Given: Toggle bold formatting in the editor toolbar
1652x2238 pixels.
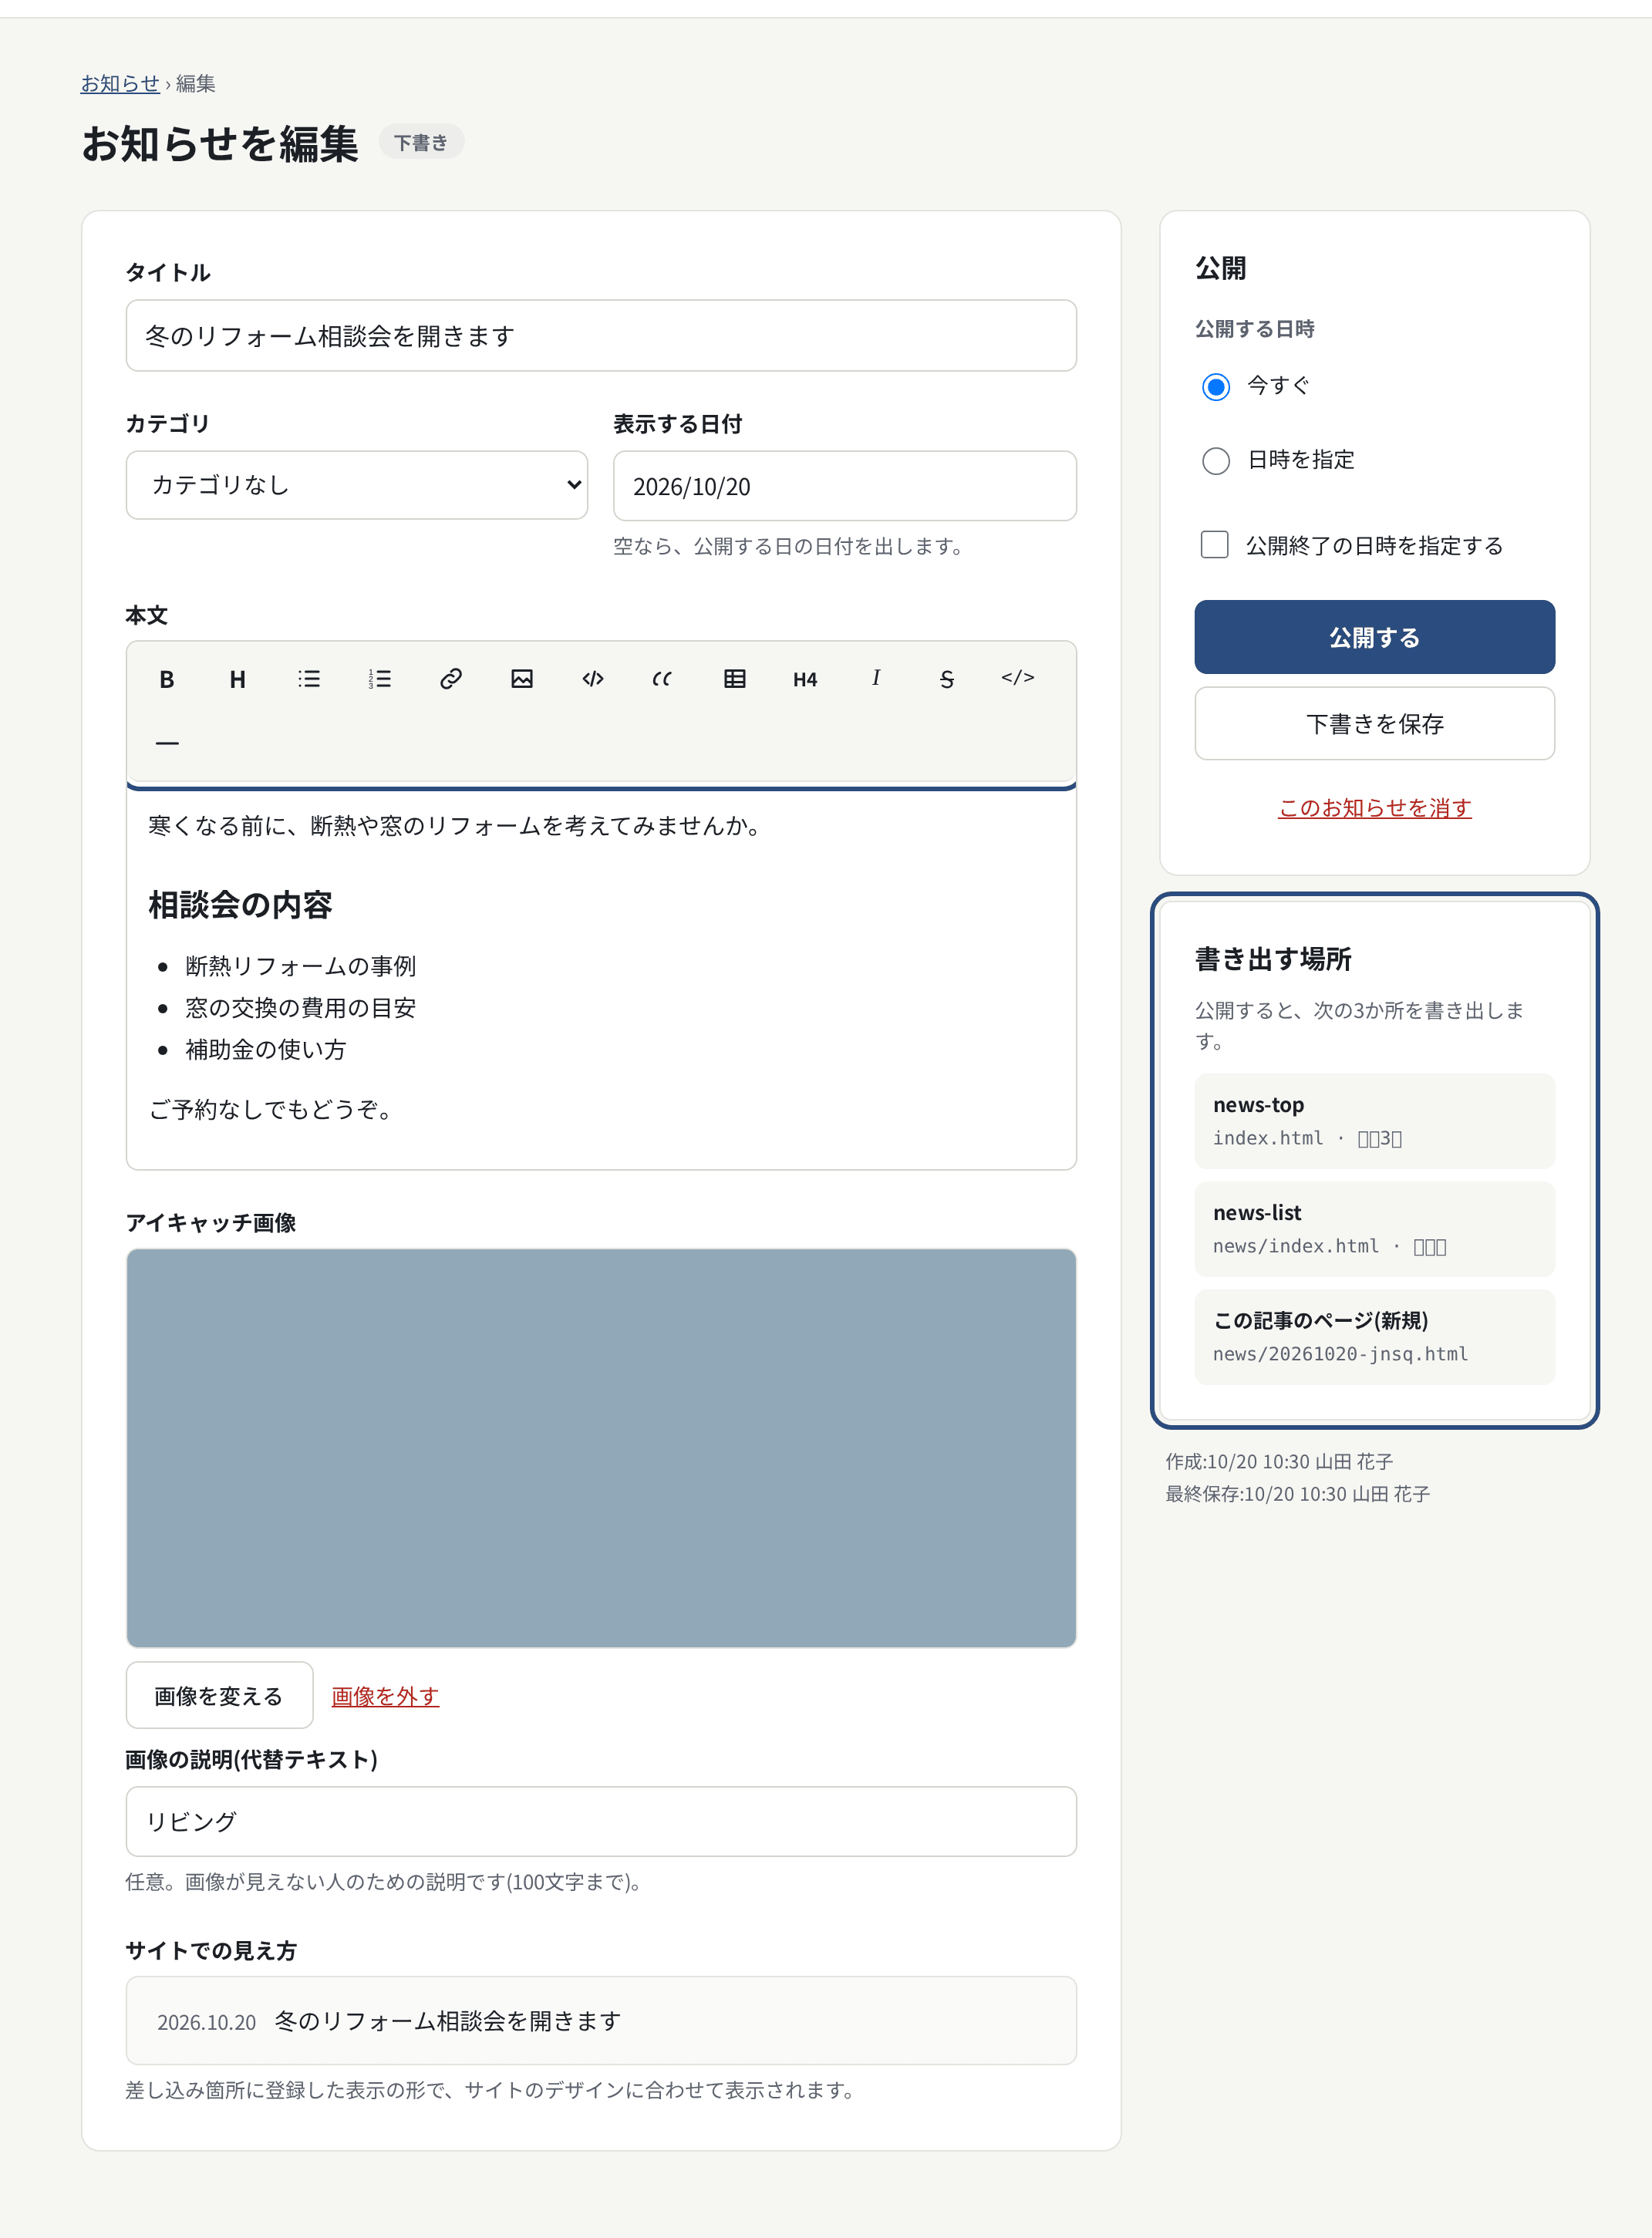Looking at the screenshot, I should [x=167, y=679].
